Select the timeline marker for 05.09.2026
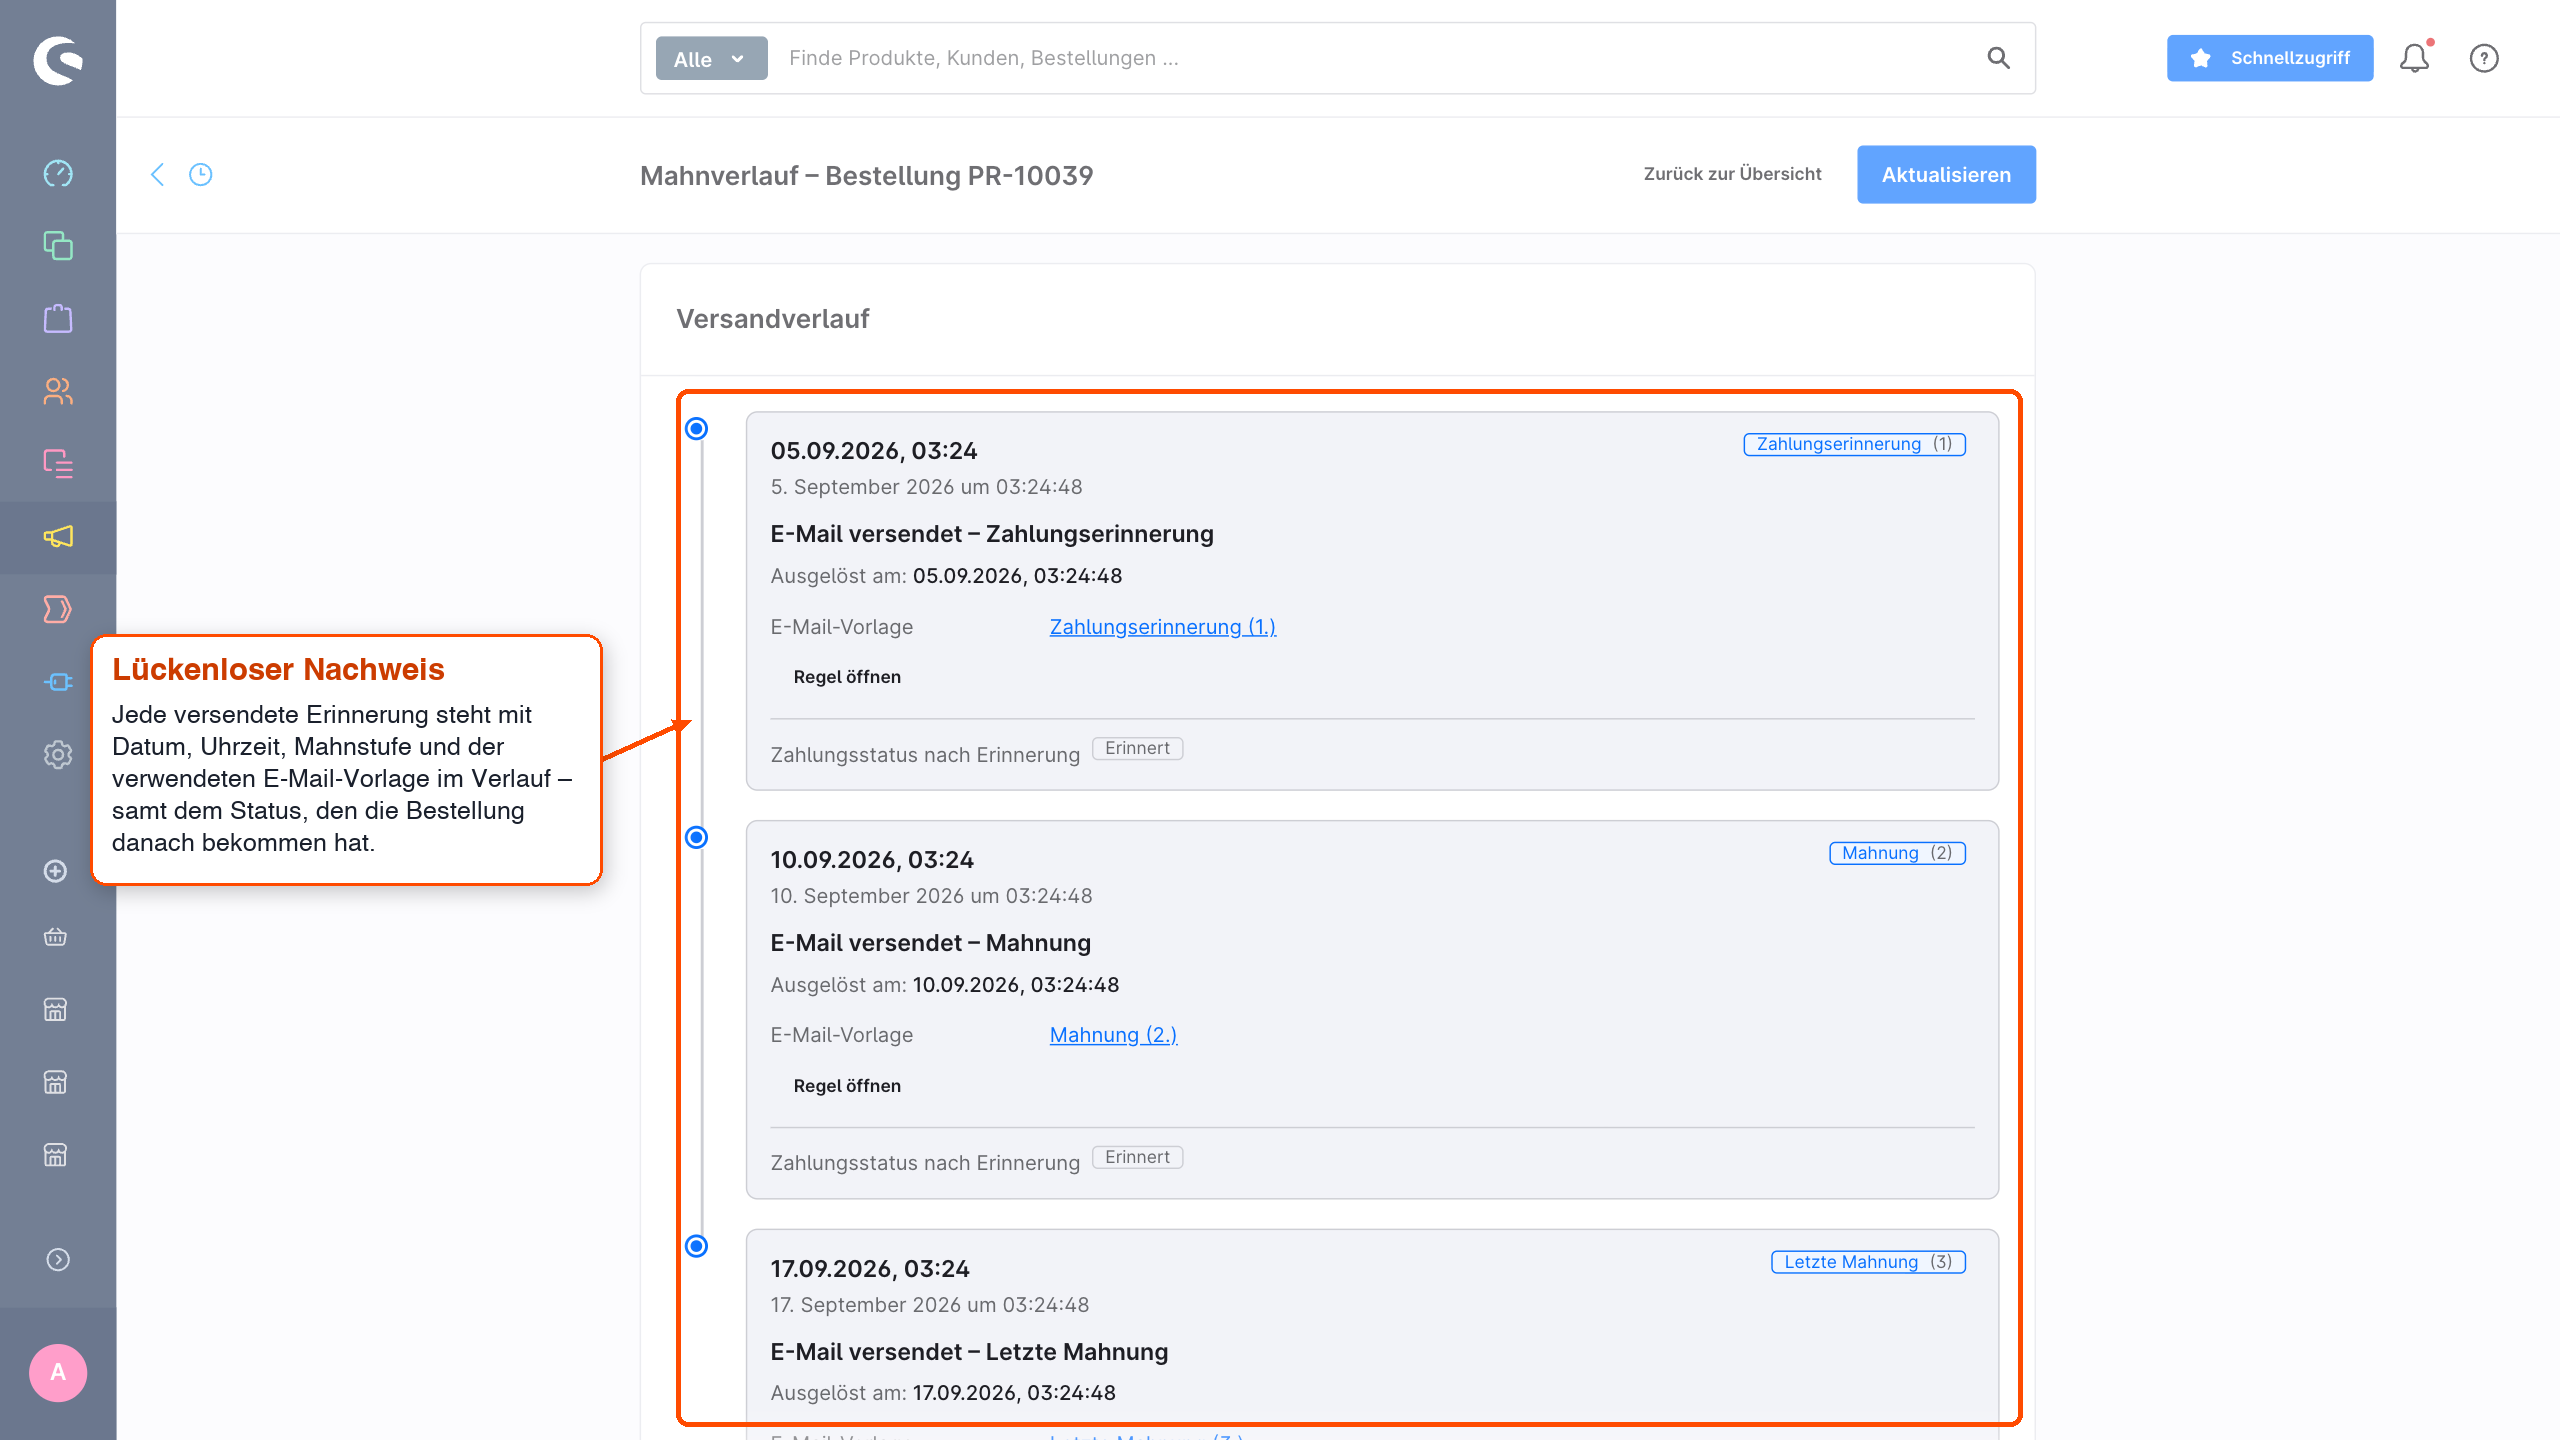2560x1440 pixels. (x=697, y=429)
